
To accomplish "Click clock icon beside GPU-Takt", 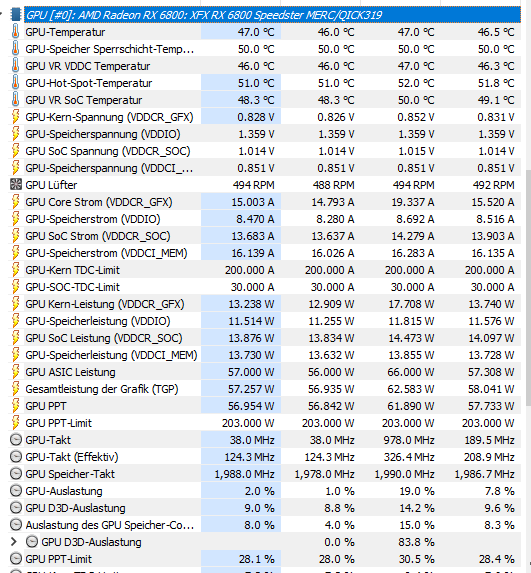I will [16, 440].
